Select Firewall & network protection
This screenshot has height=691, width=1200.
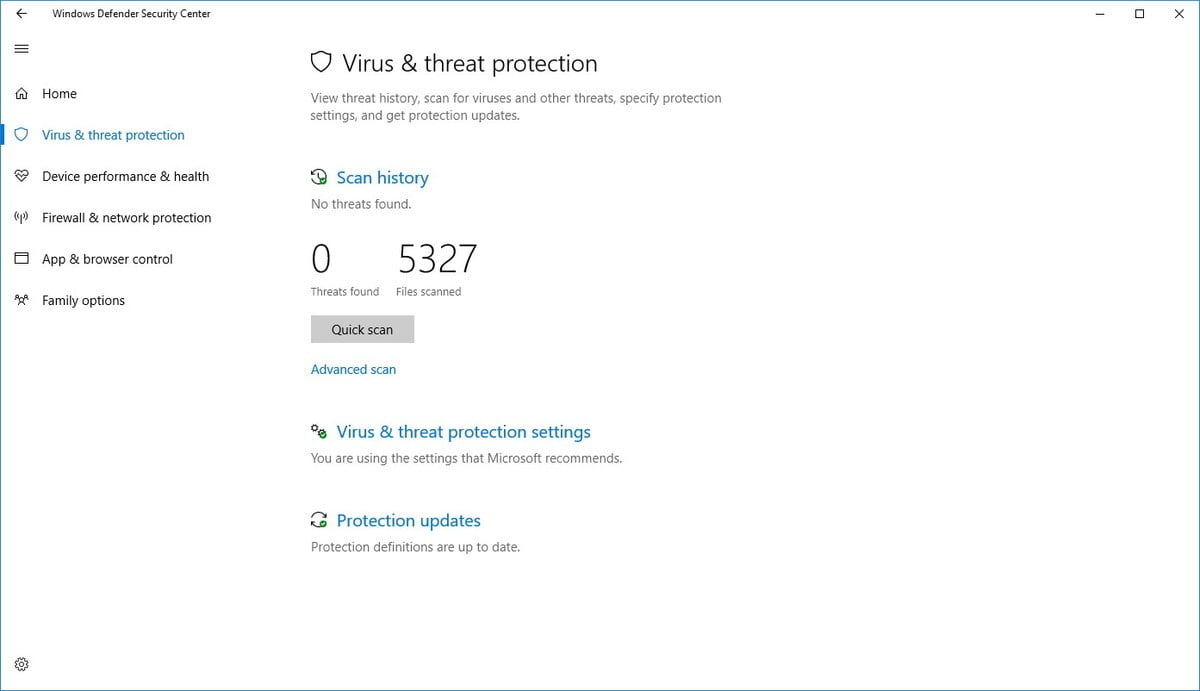[x=126, y=218]
